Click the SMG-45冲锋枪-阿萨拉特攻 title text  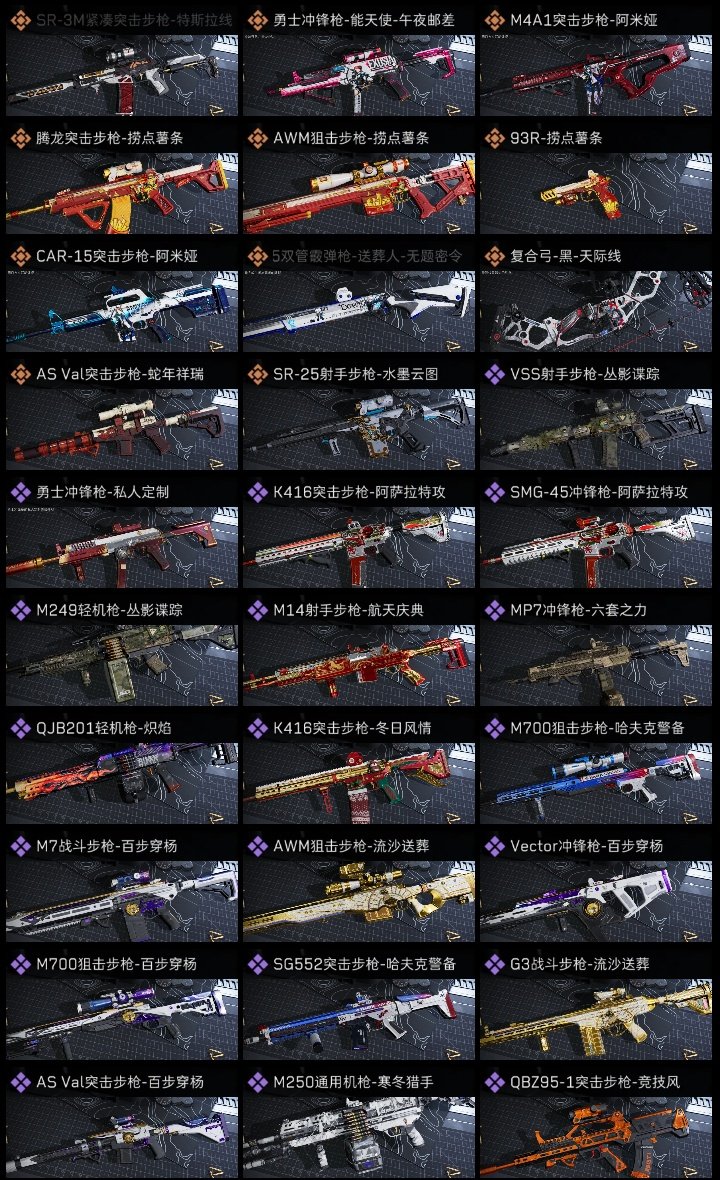[599, 492]
